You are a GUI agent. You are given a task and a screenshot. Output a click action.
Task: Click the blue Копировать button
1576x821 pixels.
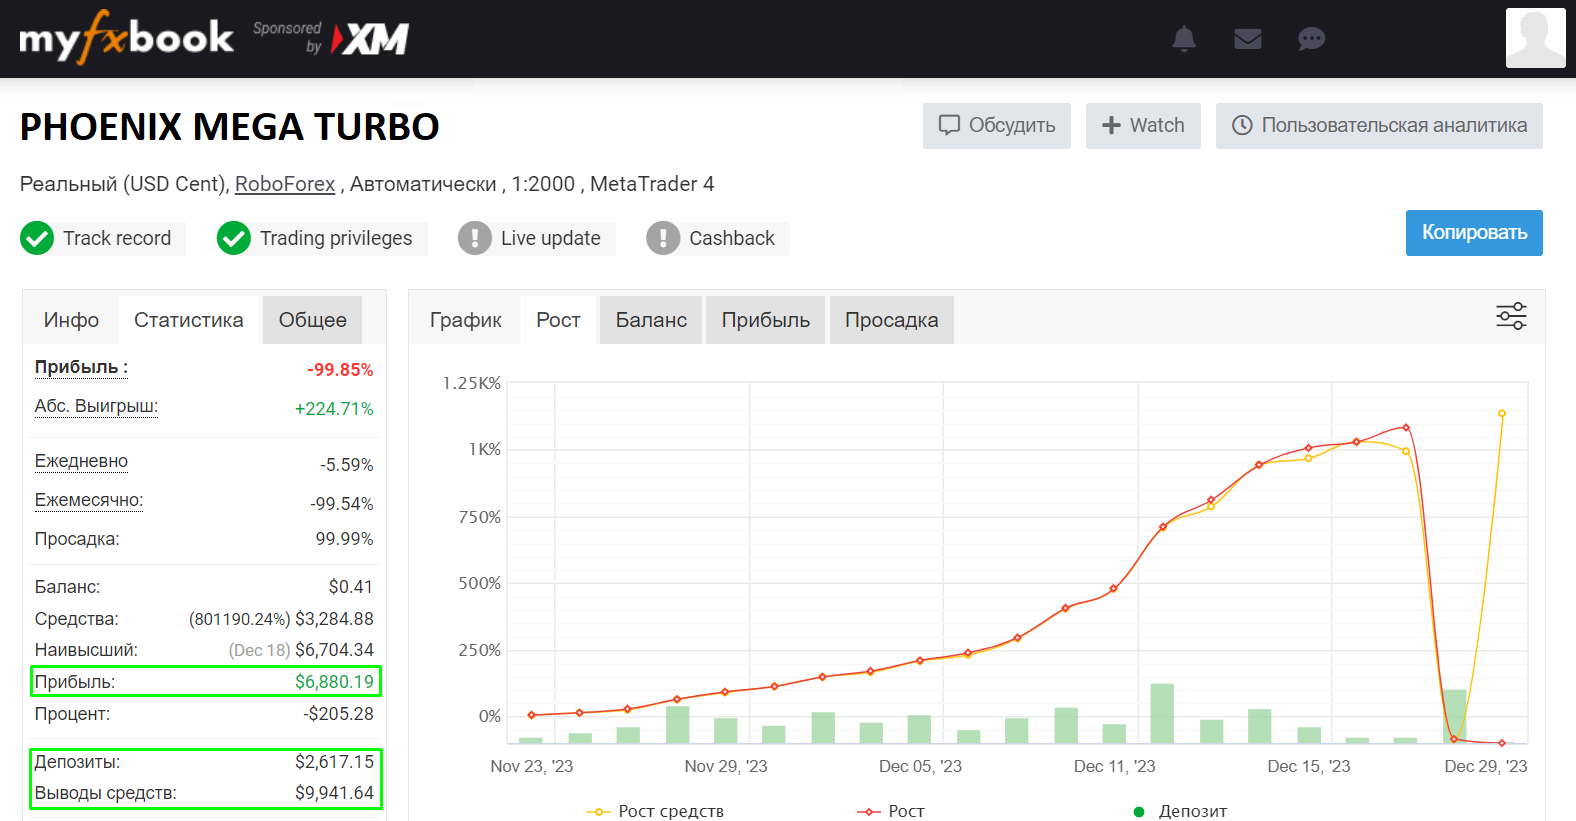coord(1474,233)
